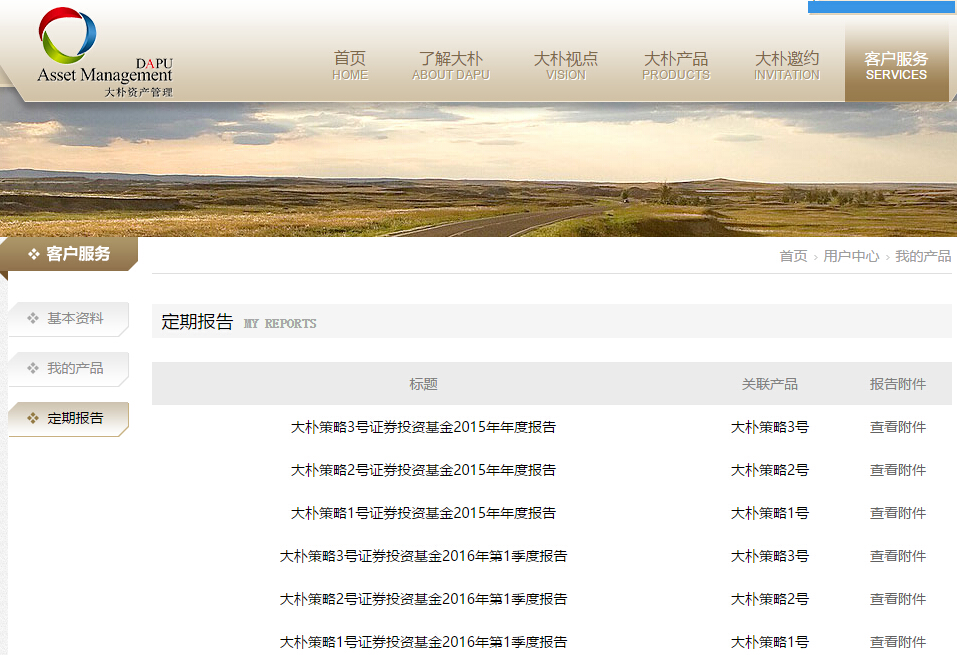Open 大朴策略3号证券投资基金2016年第1季度报告

pos(424,556)
